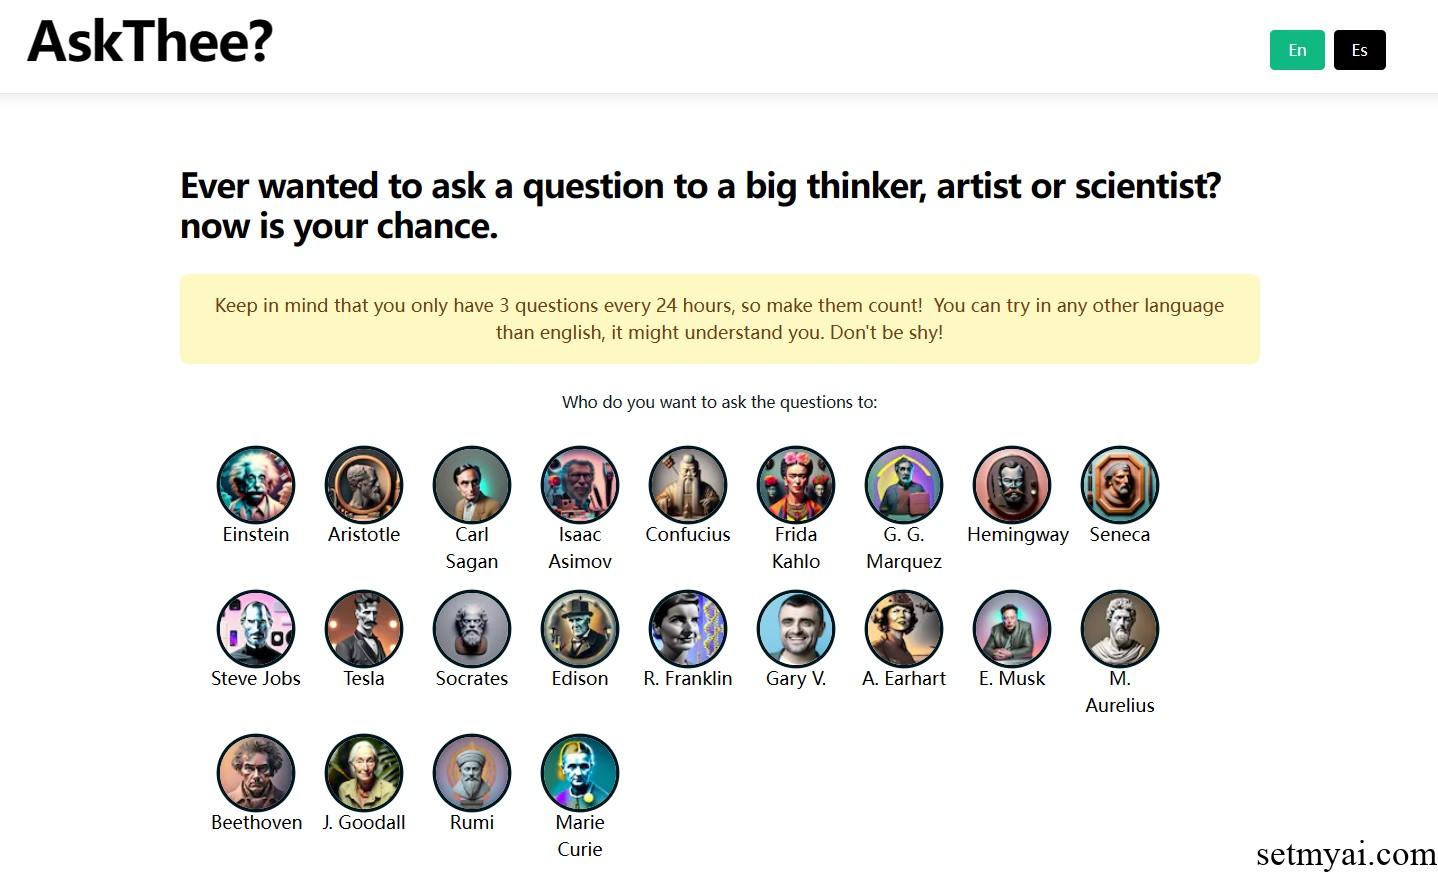Choose Aristotle's portrait
1438x872 pixels.
tap(364, 485)
